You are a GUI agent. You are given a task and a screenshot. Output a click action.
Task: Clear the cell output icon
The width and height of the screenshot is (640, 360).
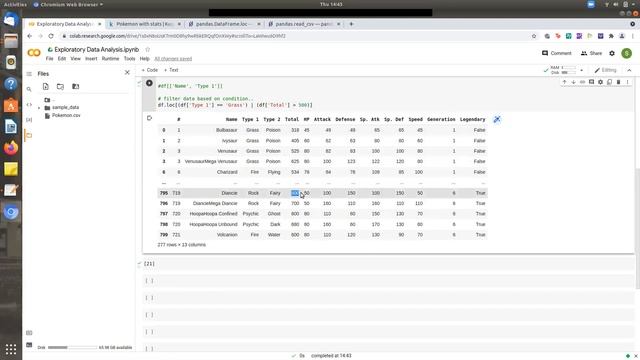coord(149,118)
